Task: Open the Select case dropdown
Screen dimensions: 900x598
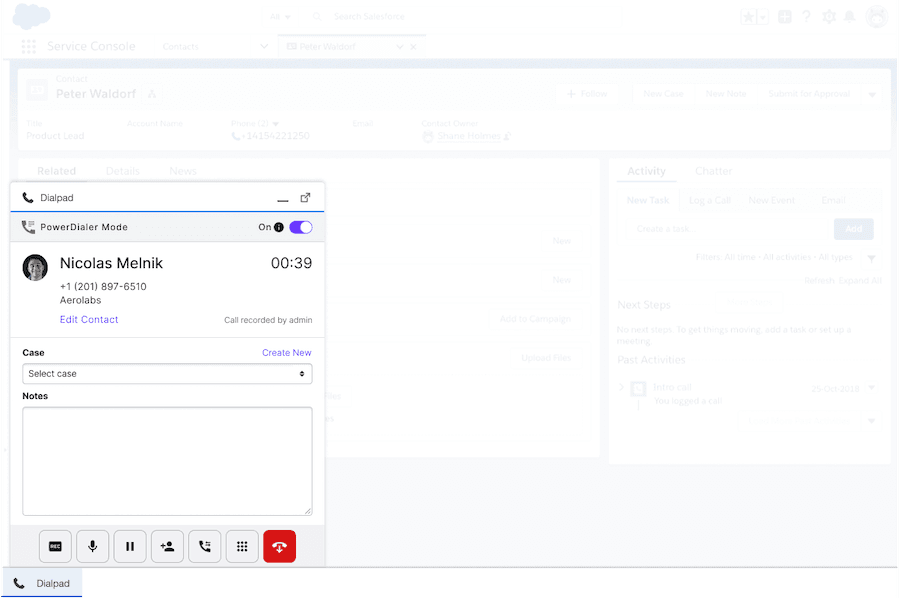Action: pos(167,372)
